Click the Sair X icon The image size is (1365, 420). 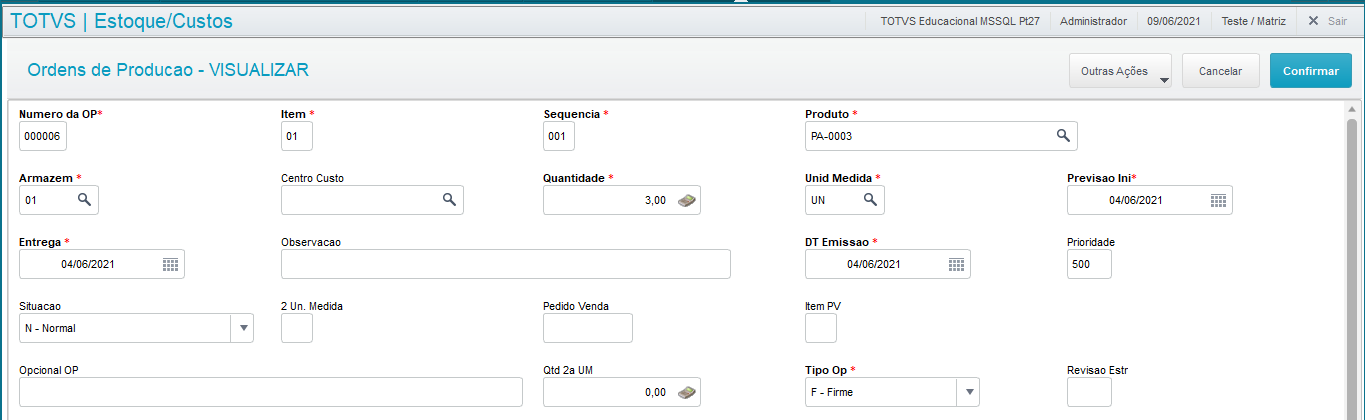(1313, 21)
